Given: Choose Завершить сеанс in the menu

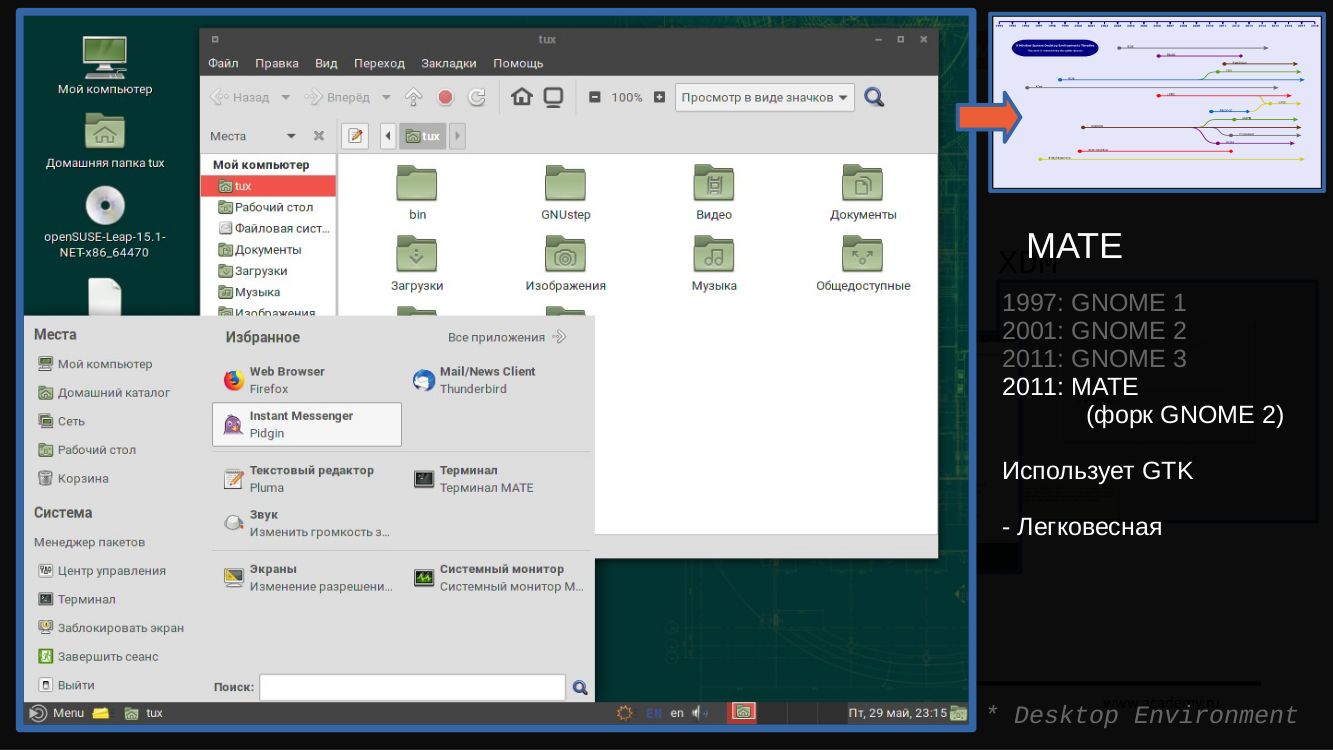Looking at the screenshot, I should click(98, 656).
